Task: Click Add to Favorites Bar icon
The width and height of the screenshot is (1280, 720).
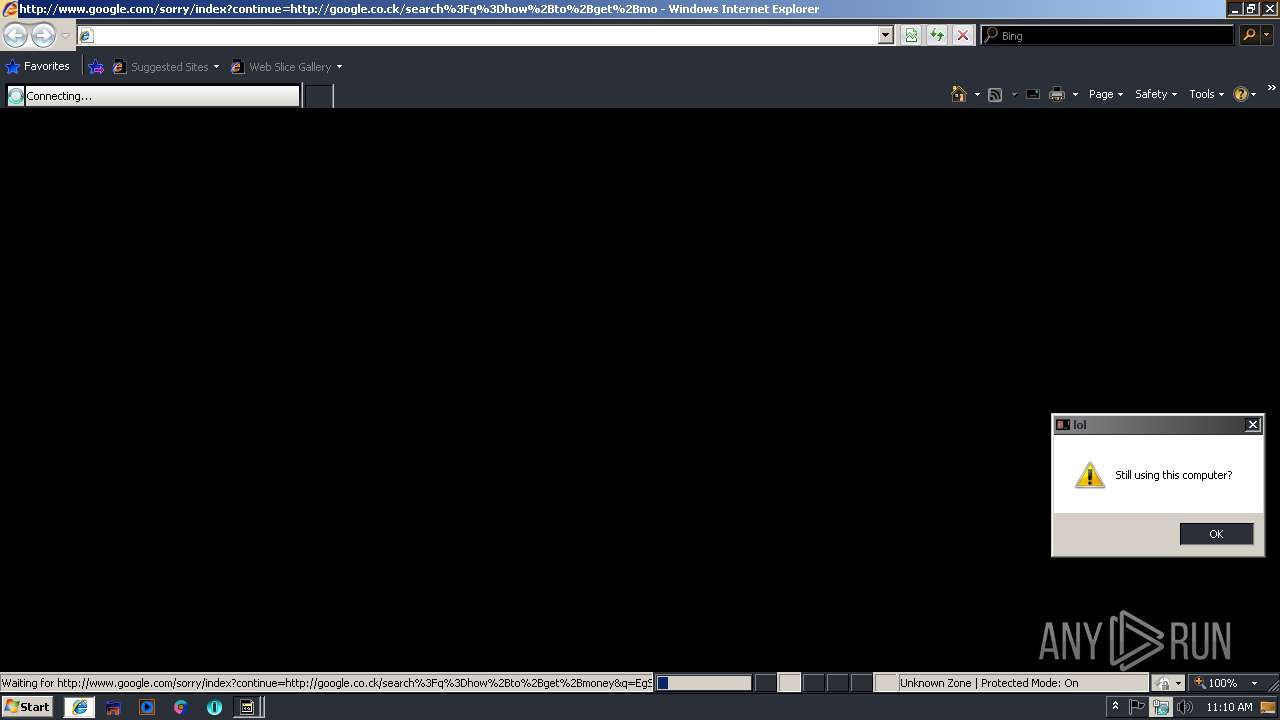Action: pyautogui.click(x=96, y=67)
